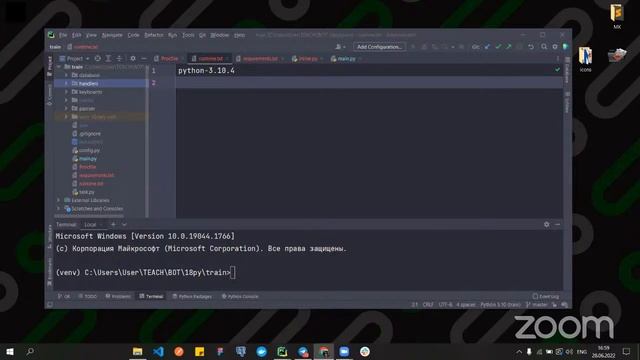Click select opened file target icon

98,59
